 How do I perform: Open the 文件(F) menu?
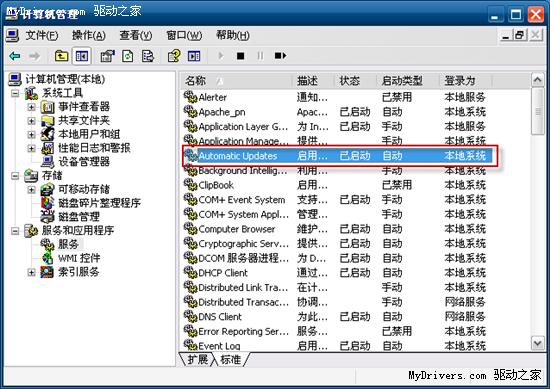(x=41, y=35)
